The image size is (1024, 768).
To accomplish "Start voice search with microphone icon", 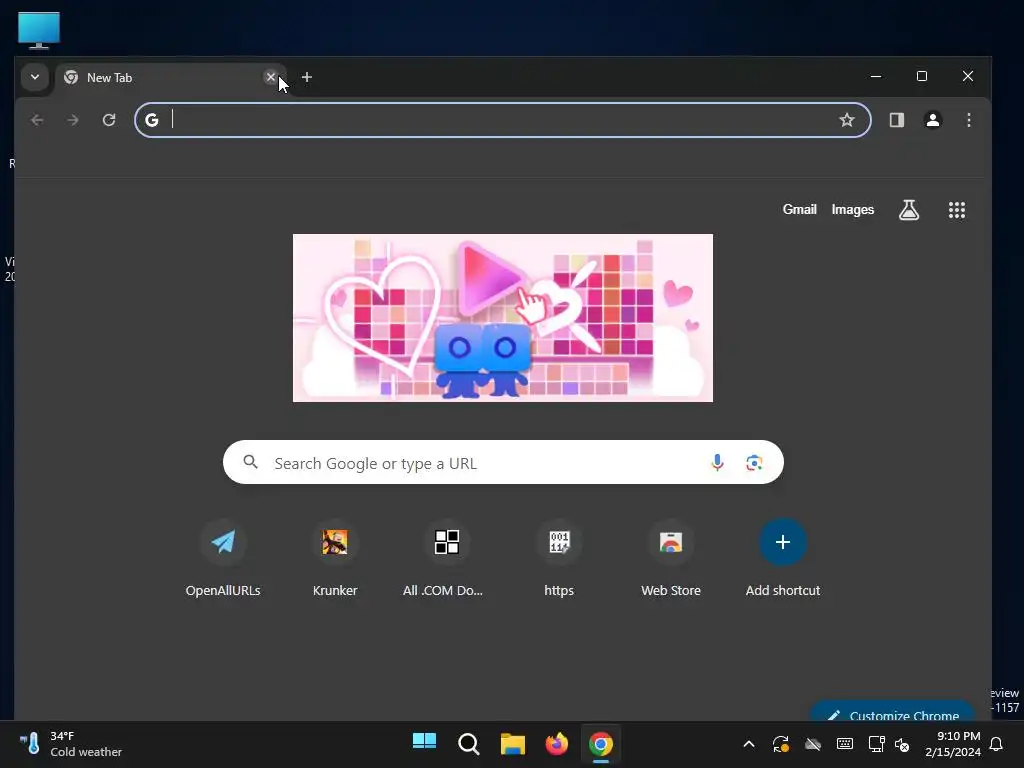I will 717,462.
